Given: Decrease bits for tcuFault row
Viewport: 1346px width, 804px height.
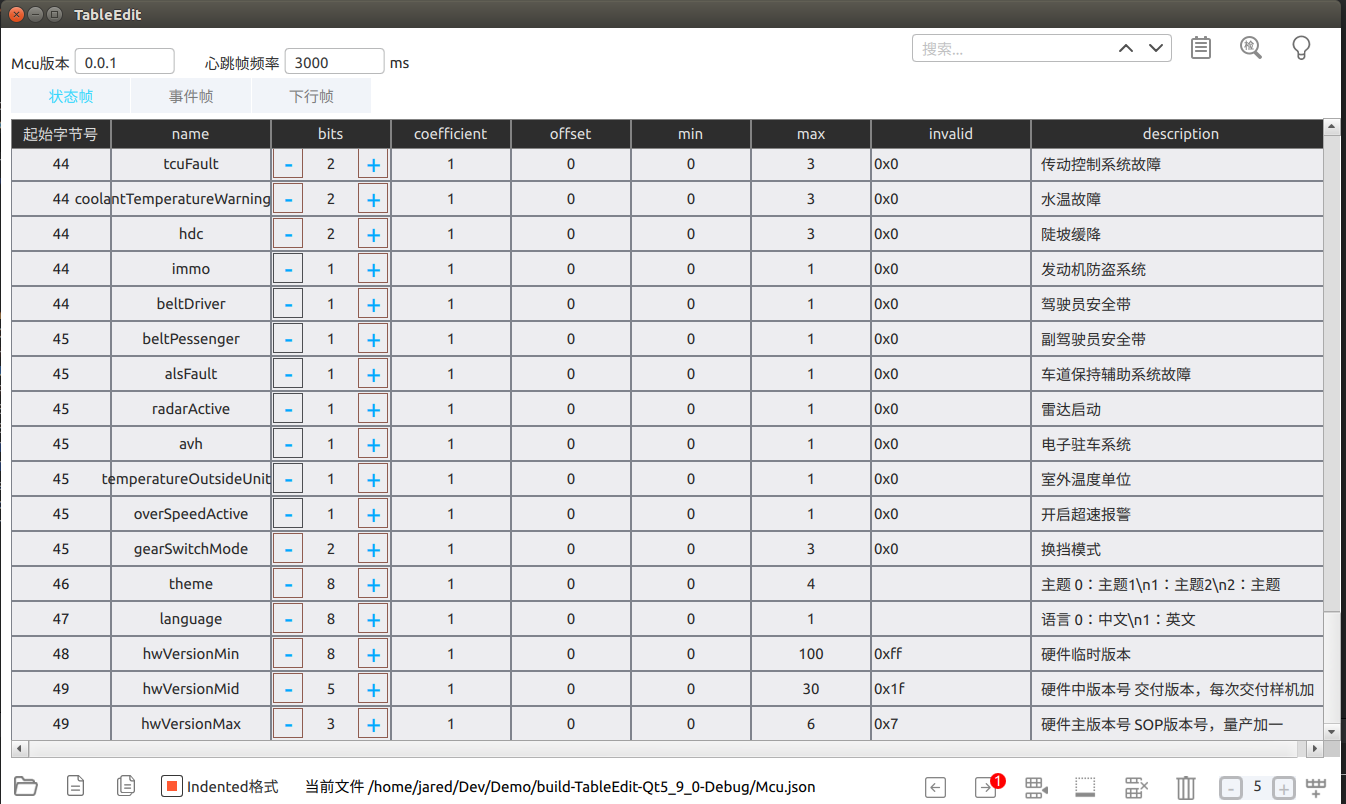Looking at the screenshot, I should click(288, 164).
